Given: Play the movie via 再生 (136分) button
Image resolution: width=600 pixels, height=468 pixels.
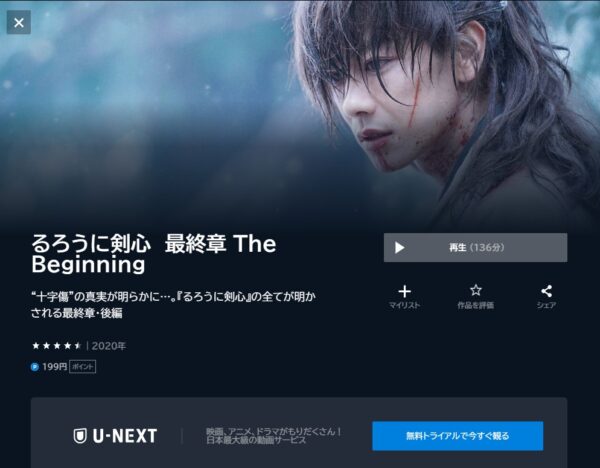Looking at the screenshot, I should (x=475, y=248).
